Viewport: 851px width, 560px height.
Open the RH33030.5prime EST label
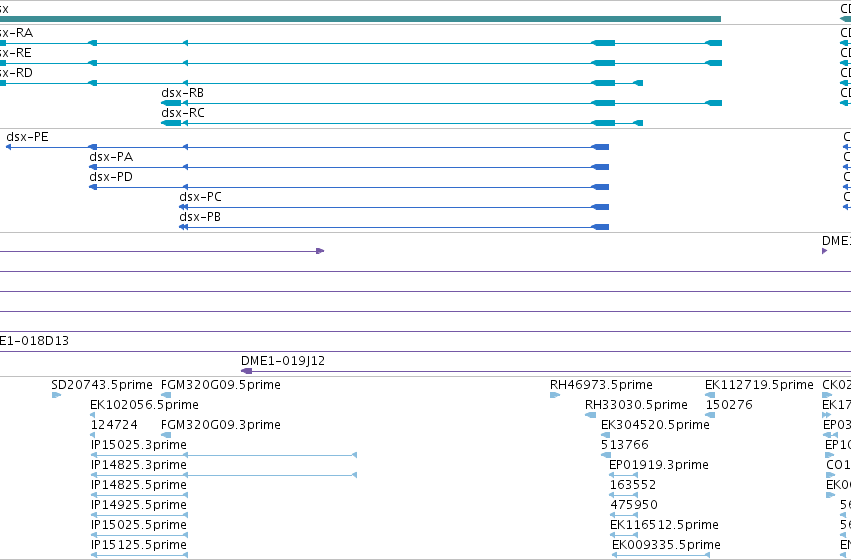click(x=636, y=405)
